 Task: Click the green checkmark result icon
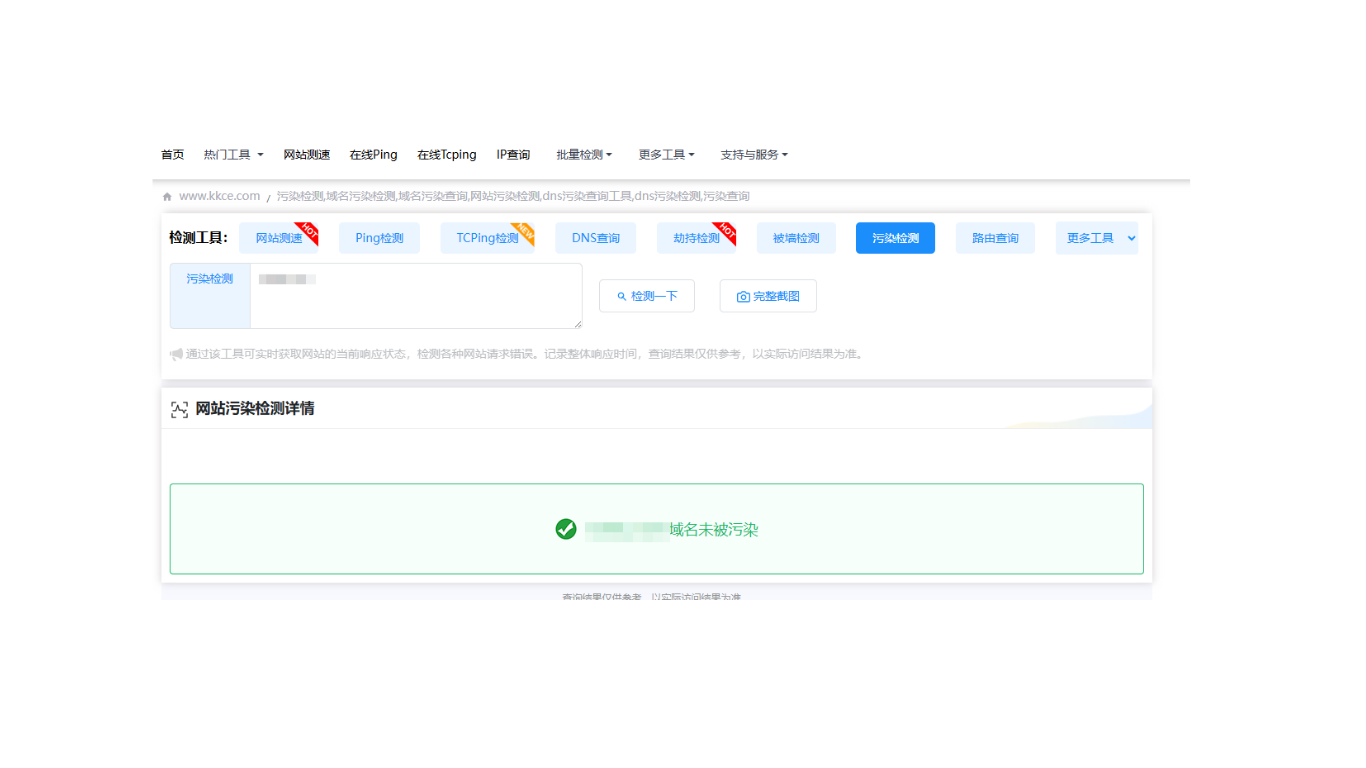(566, 529)
